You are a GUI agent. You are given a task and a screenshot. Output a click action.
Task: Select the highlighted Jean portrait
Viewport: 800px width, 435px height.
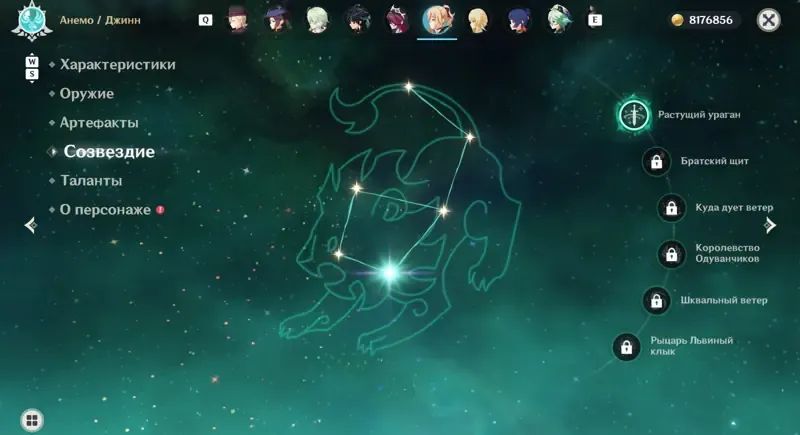[x=437, y=20]
